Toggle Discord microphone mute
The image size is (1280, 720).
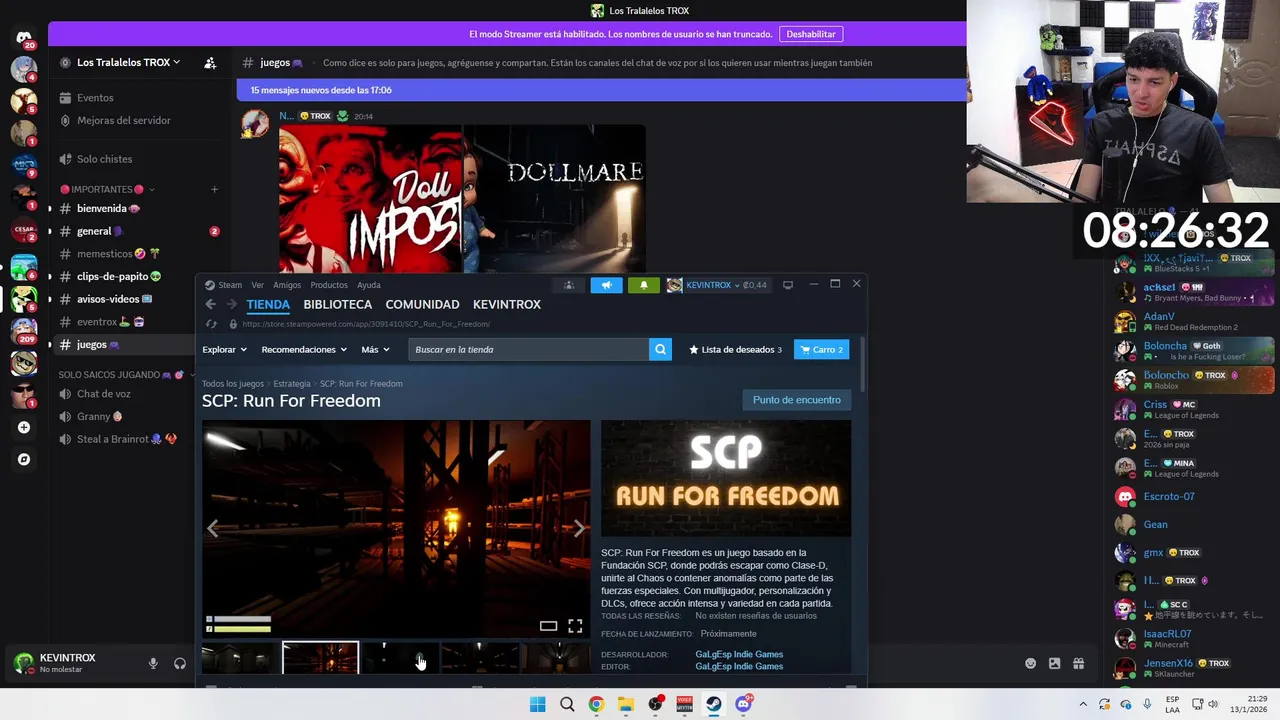click(x=153, y=663)
